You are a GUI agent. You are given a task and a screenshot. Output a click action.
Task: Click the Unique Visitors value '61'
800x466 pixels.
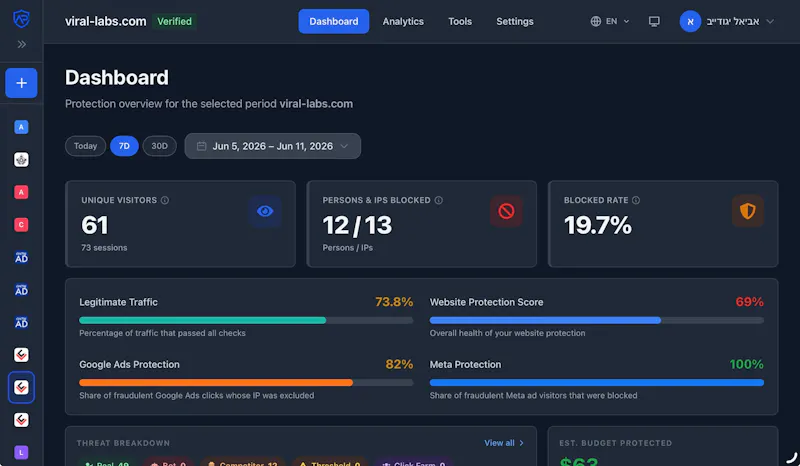[95, 225]
